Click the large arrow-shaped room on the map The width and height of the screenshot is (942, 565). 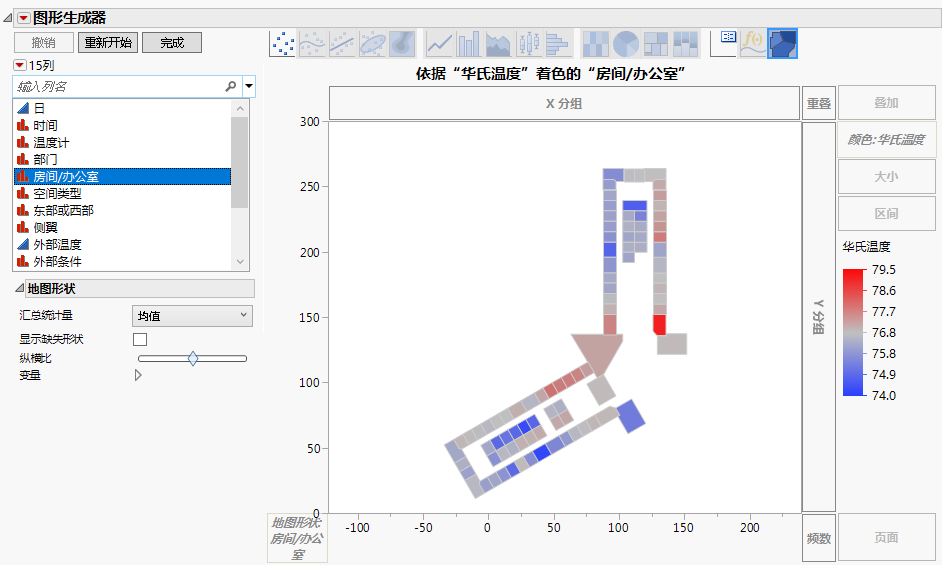click(x=598, y=353)
